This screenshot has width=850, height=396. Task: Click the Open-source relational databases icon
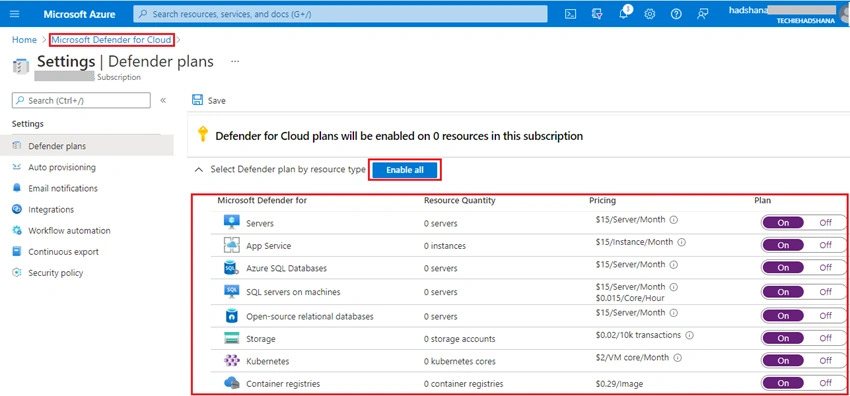coord(231,316)
